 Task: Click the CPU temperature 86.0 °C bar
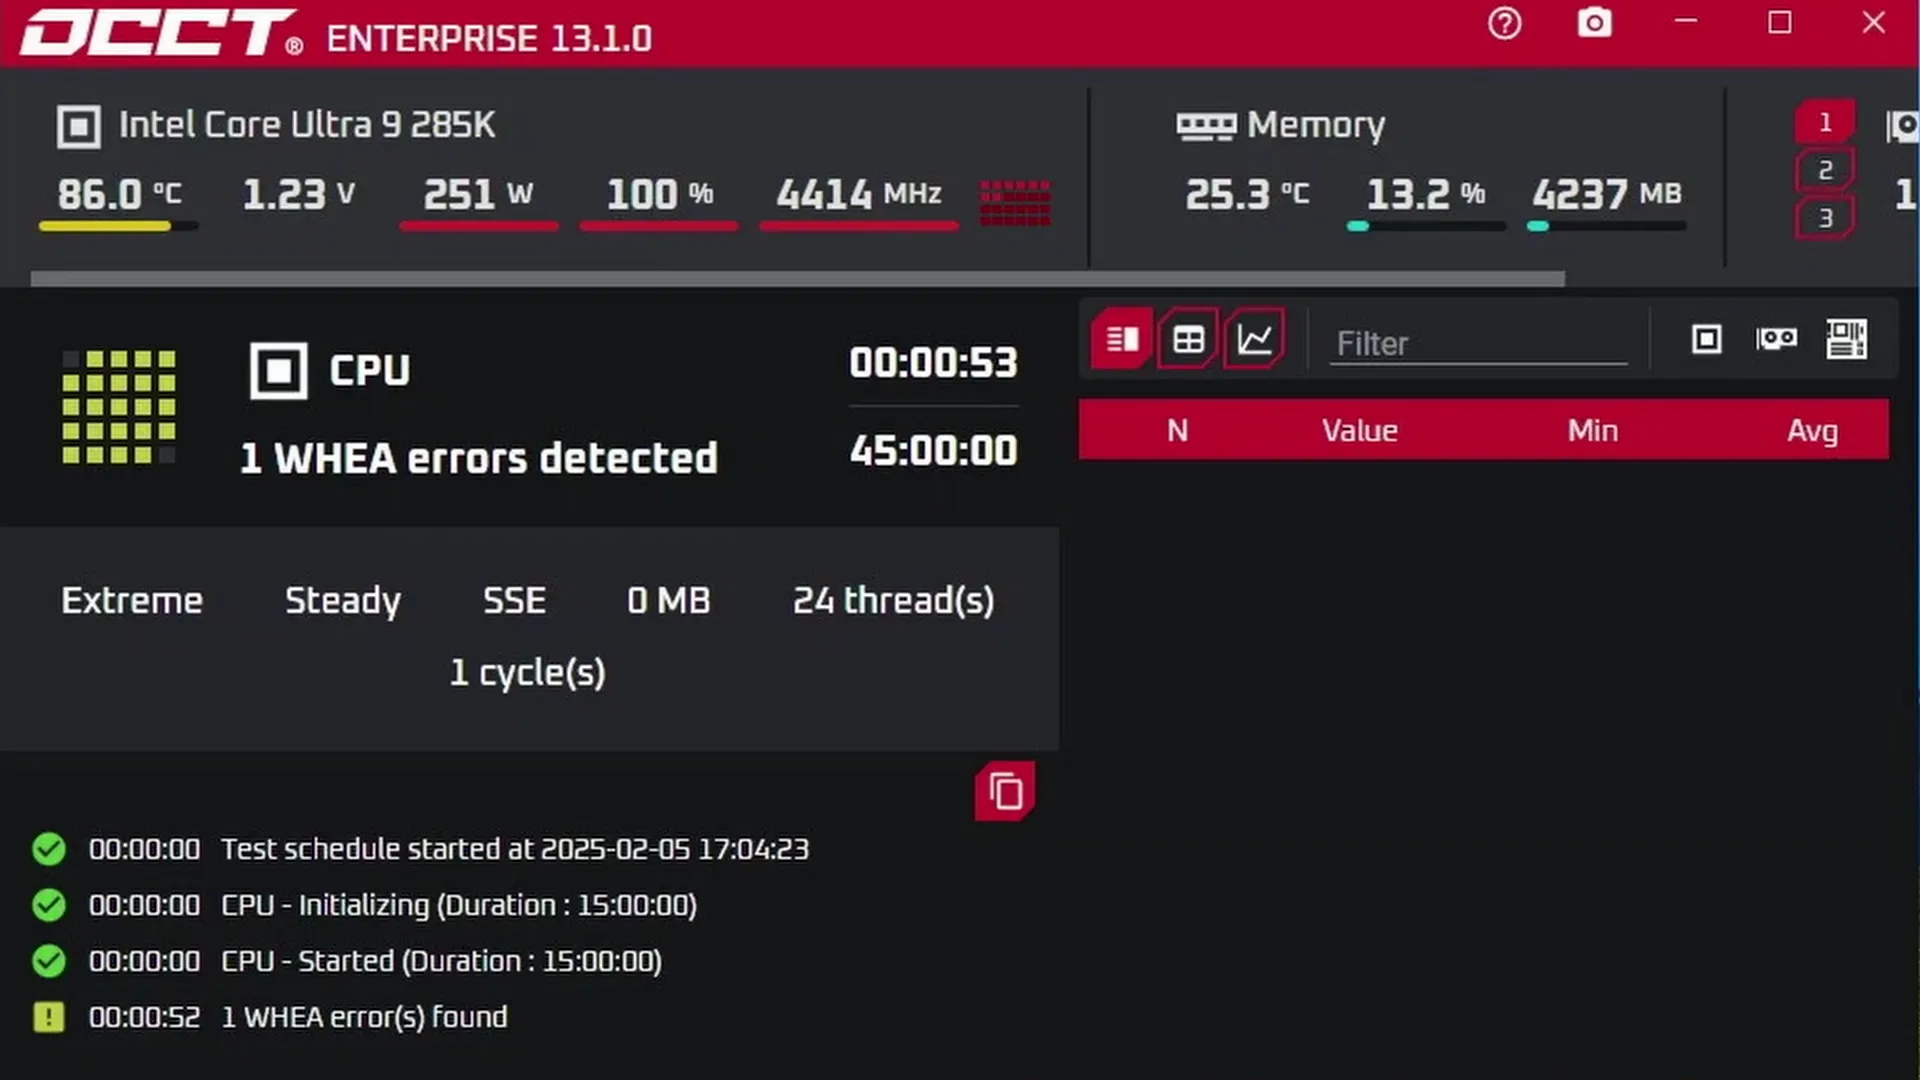coord(118,227)
